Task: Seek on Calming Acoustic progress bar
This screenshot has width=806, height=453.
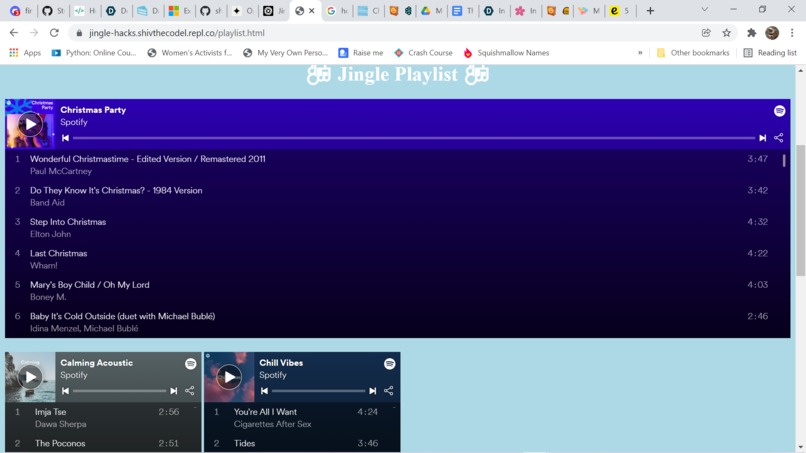Action: 119,391
